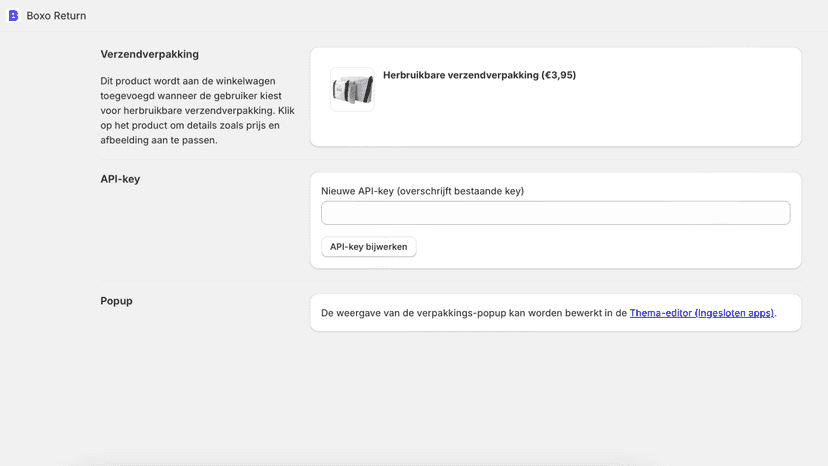The height and width of the screenshot is (466, 828).
Task: Click the 'Popup' section heading
Action: point(116,301)
